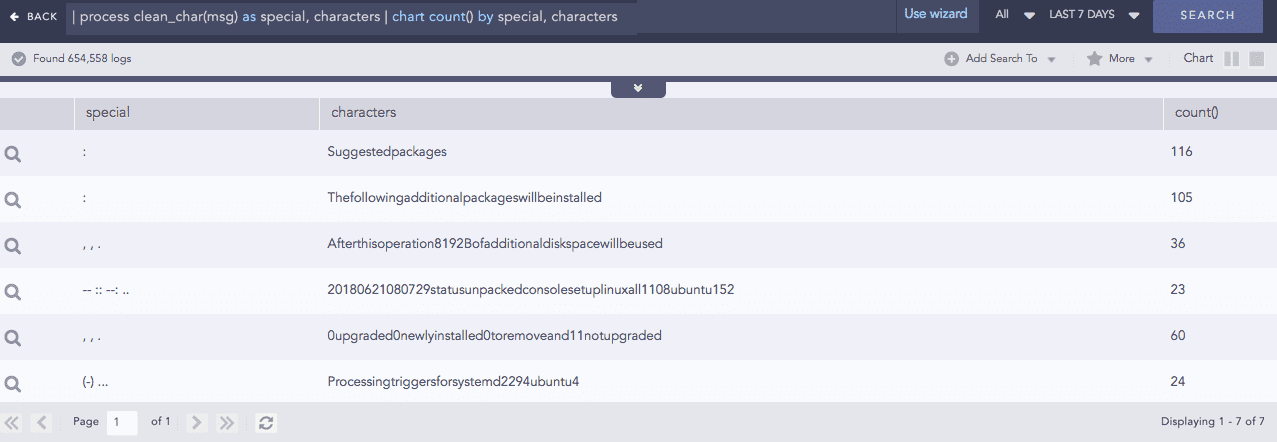Click the Use wizard link
1277x442 pixels.
click(x=935, y=14)
